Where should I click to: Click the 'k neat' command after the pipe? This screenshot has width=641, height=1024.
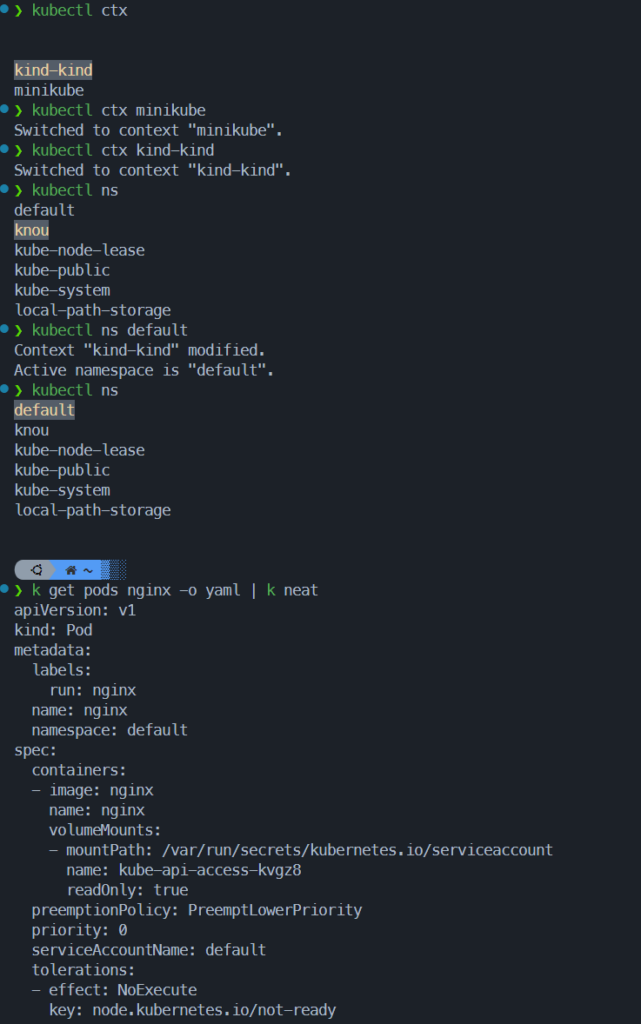coord(292,590)
